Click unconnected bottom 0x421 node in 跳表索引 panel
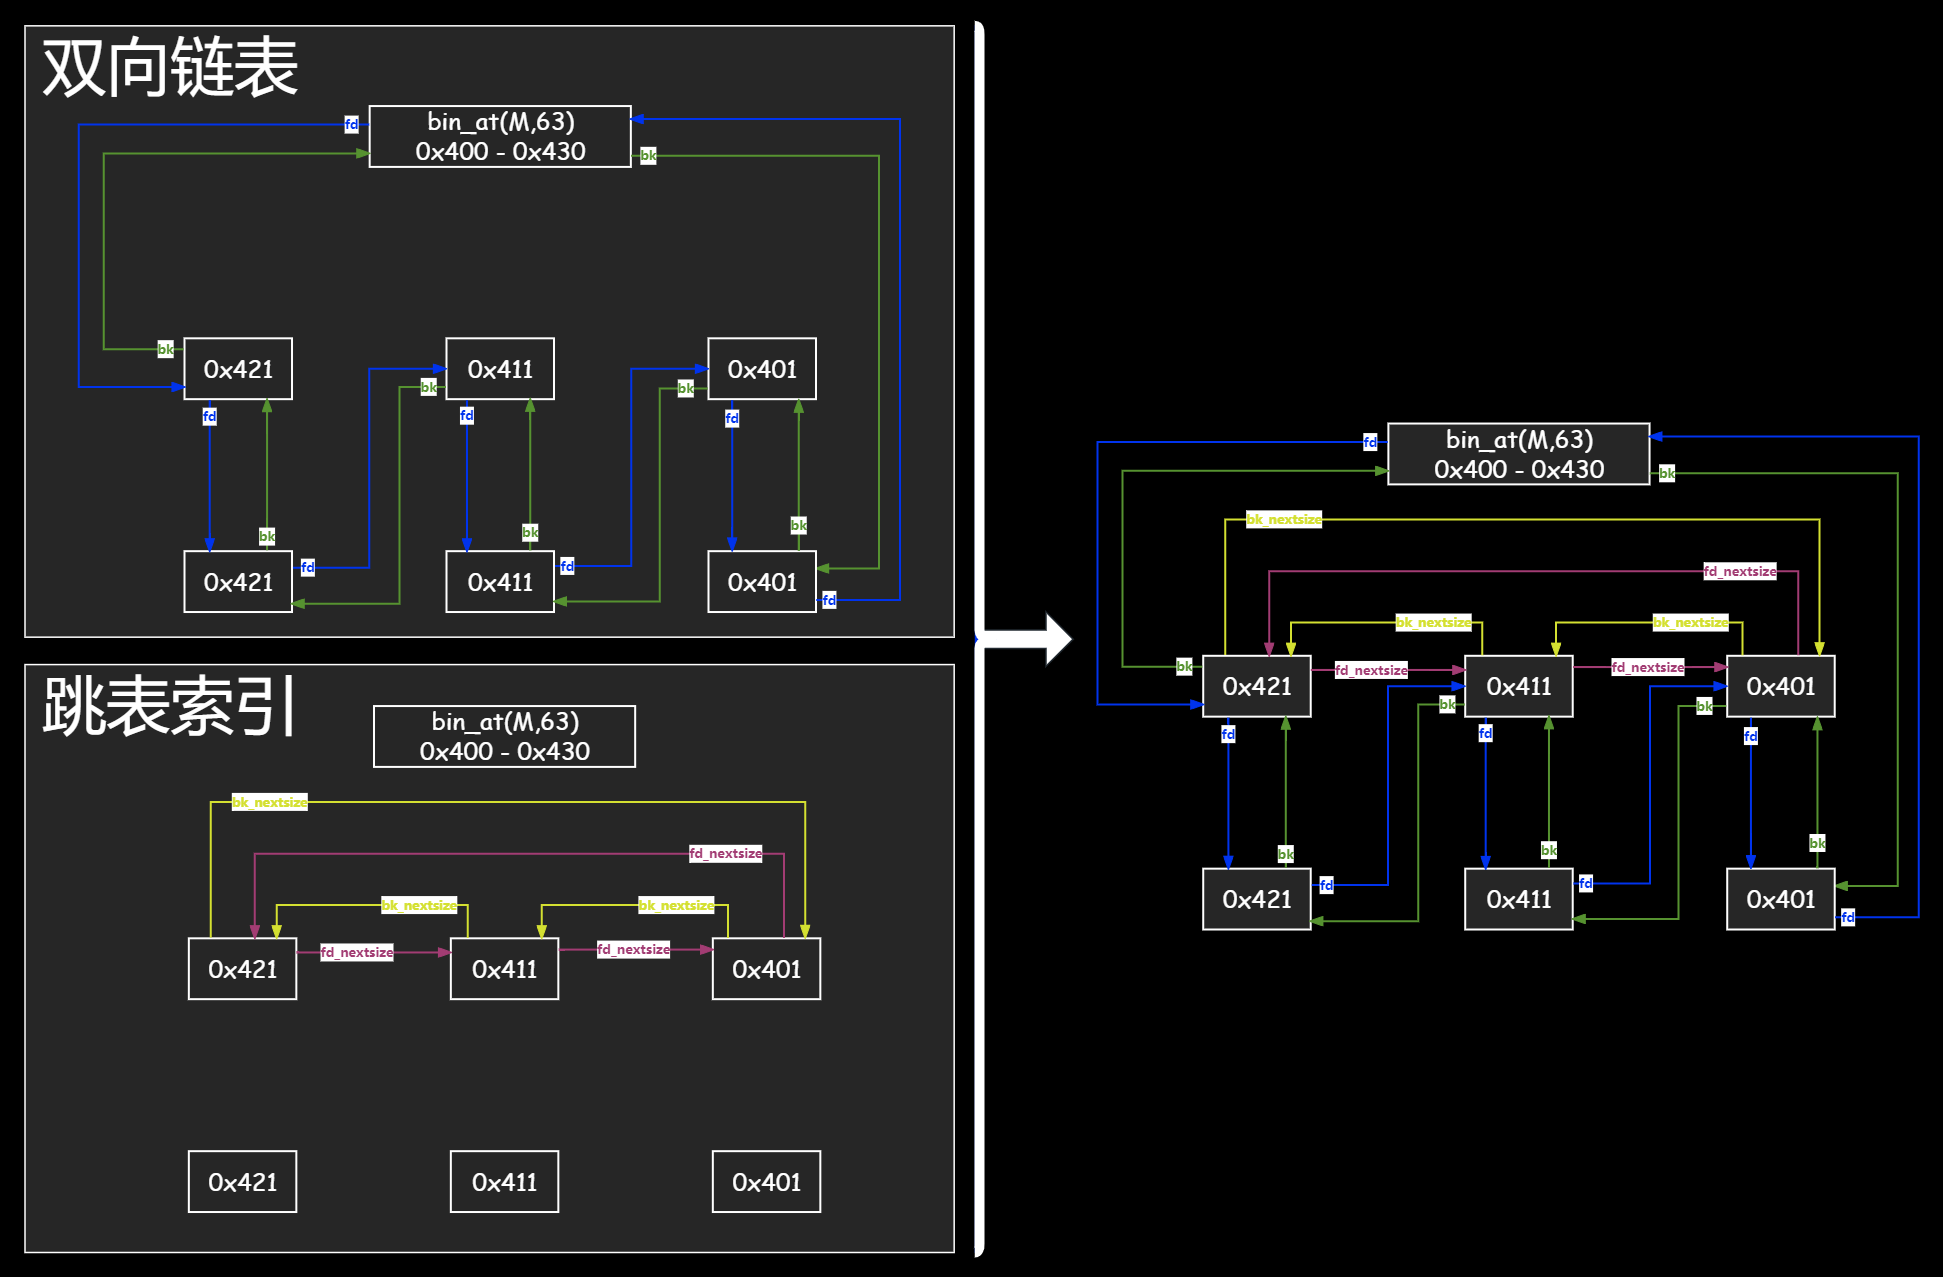Viewport: 1943px width, 1277px height. point(242,1182)
